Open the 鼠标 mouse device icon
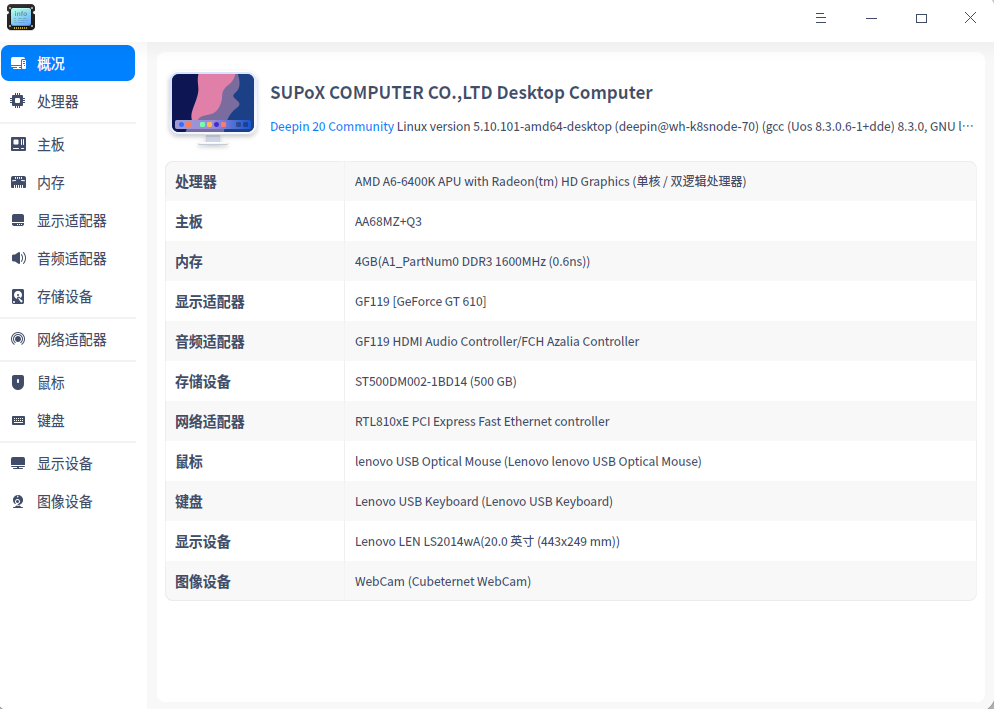The image size is (994, 709). point(18,382)
